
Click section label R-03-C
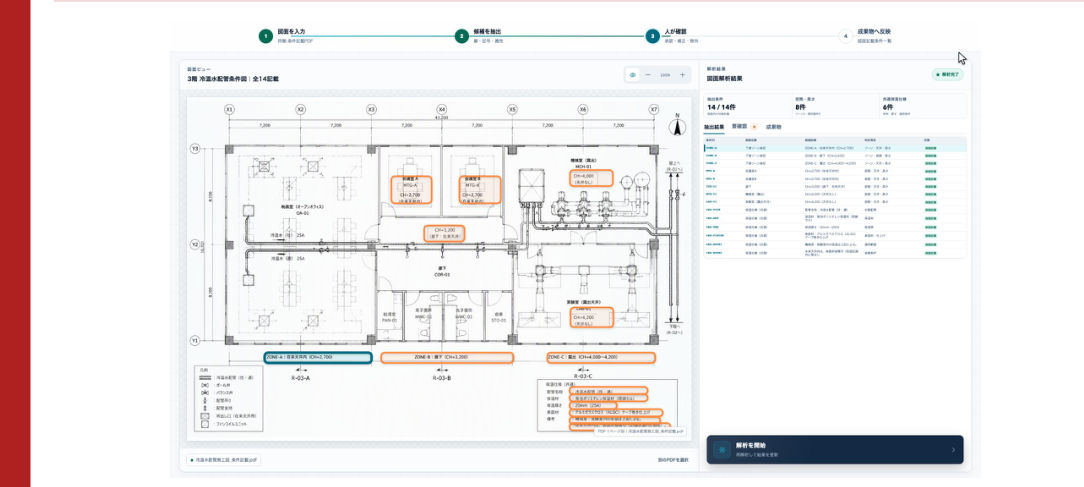tap(583, 375)
